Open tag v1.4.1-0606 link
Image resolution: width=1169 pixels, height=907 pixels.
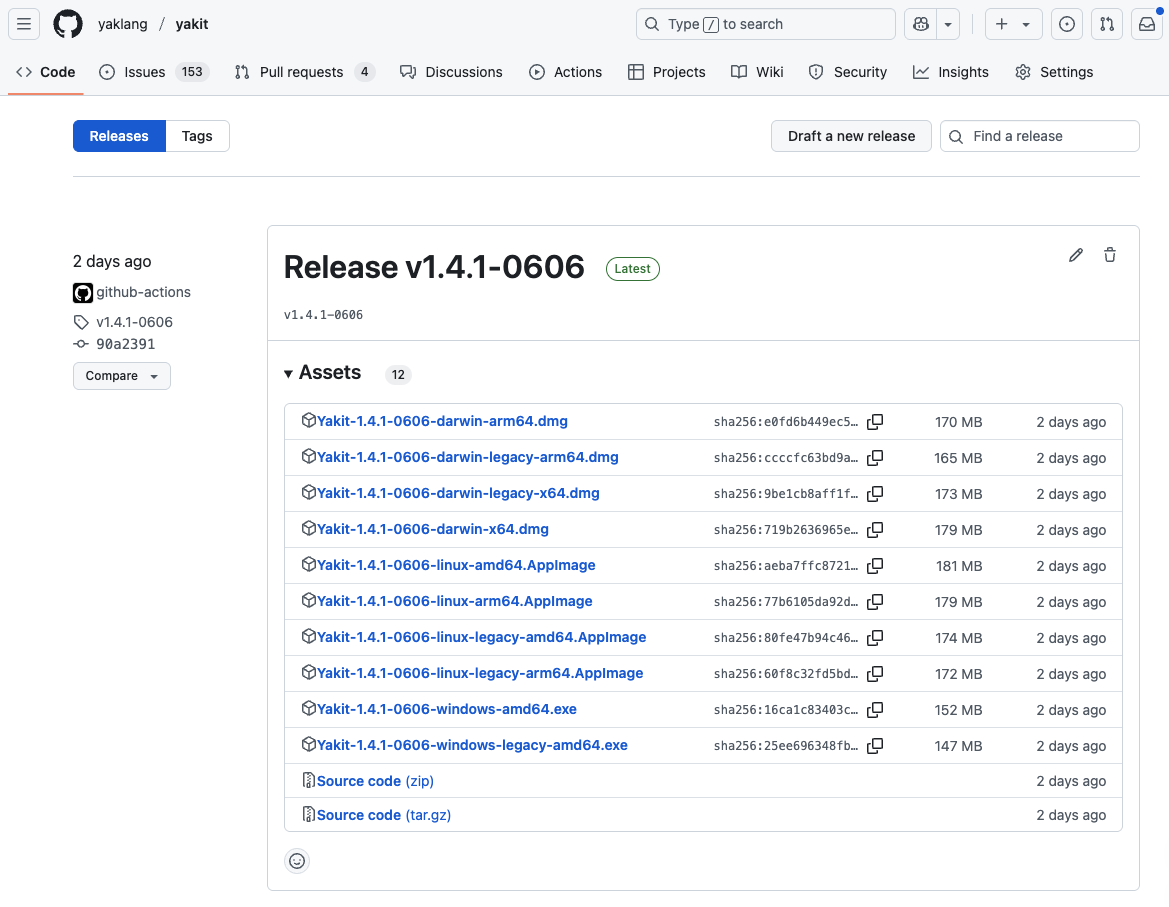[x=134, y=322]
